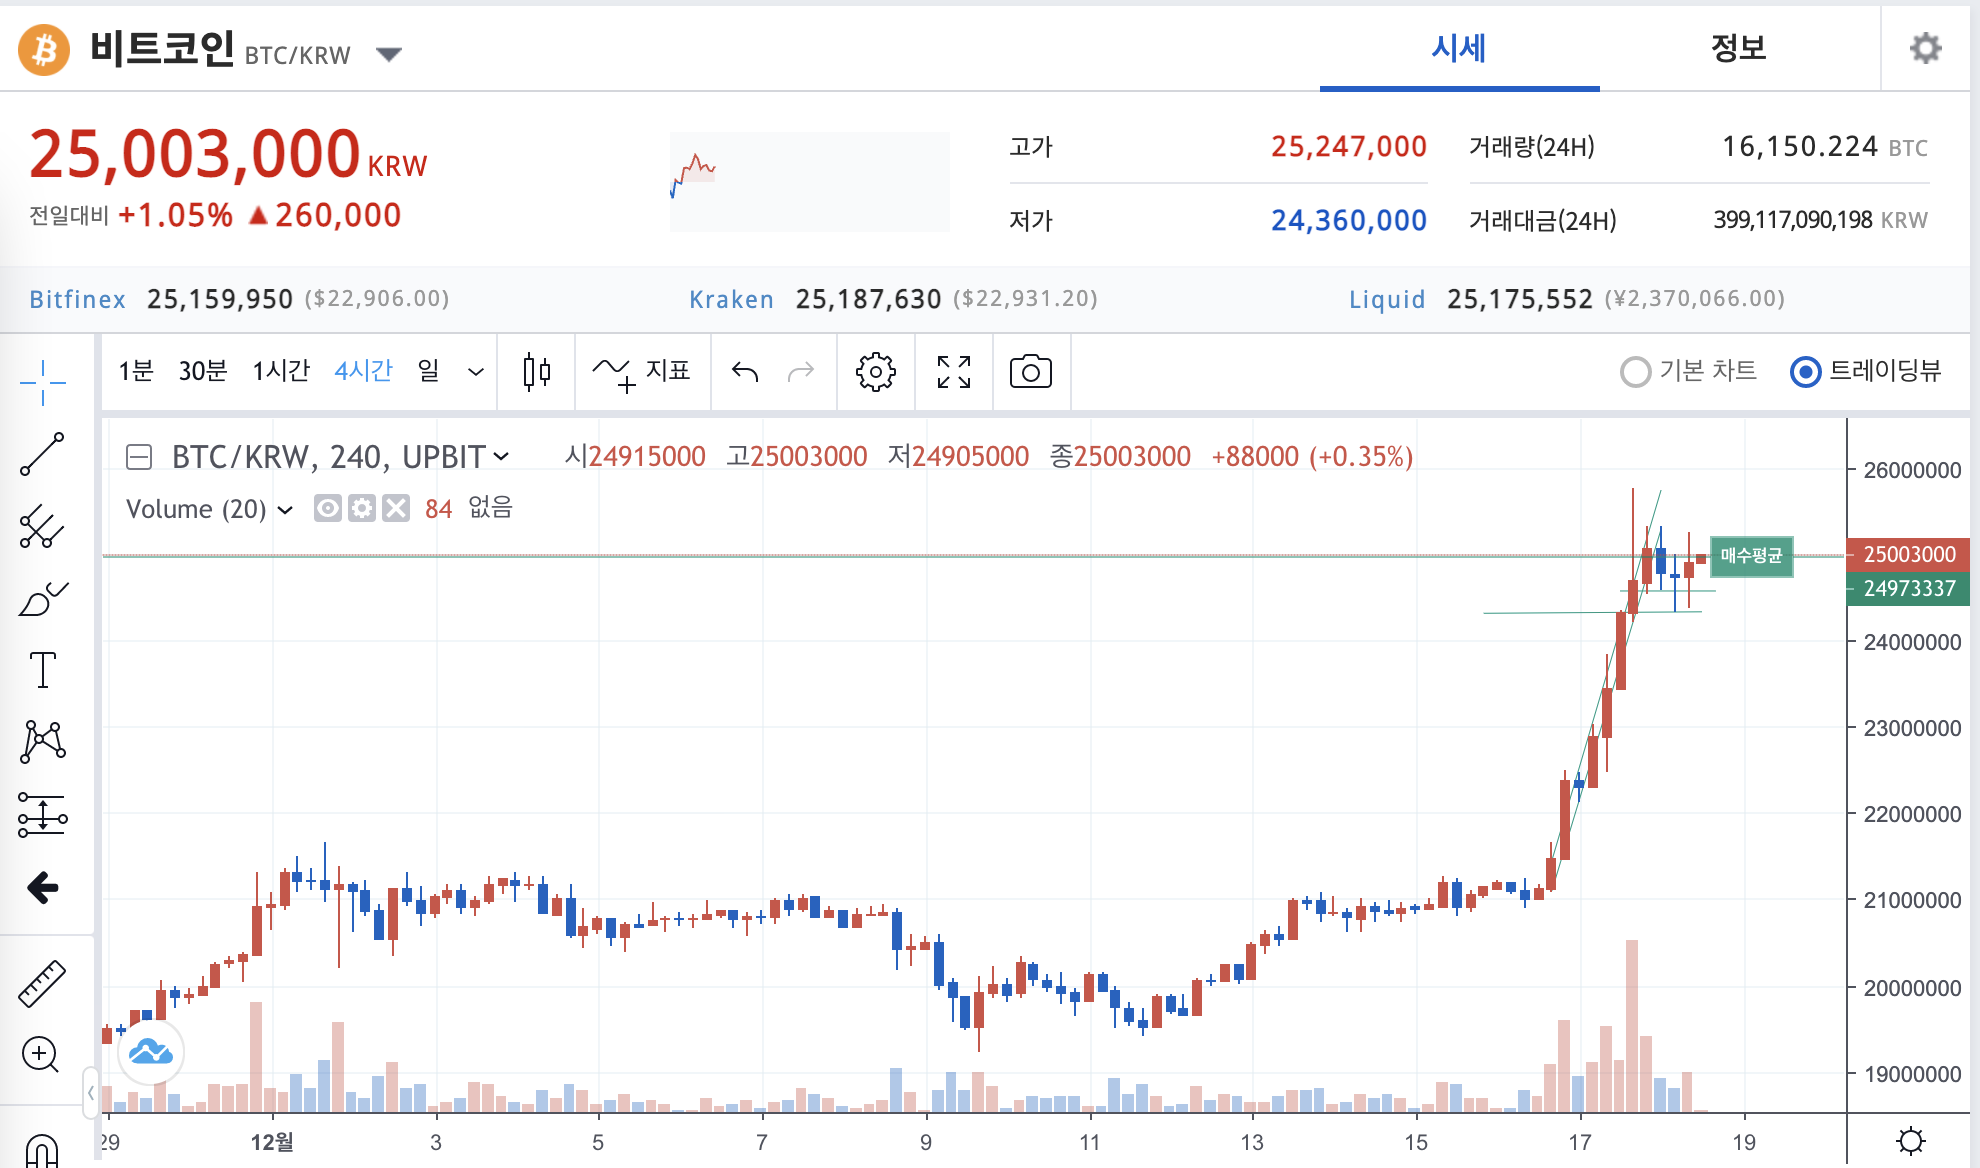Viewport: 1980px width, 1168px height.
Task: Switch to the 시세 tab
Action: (1458, 48)
